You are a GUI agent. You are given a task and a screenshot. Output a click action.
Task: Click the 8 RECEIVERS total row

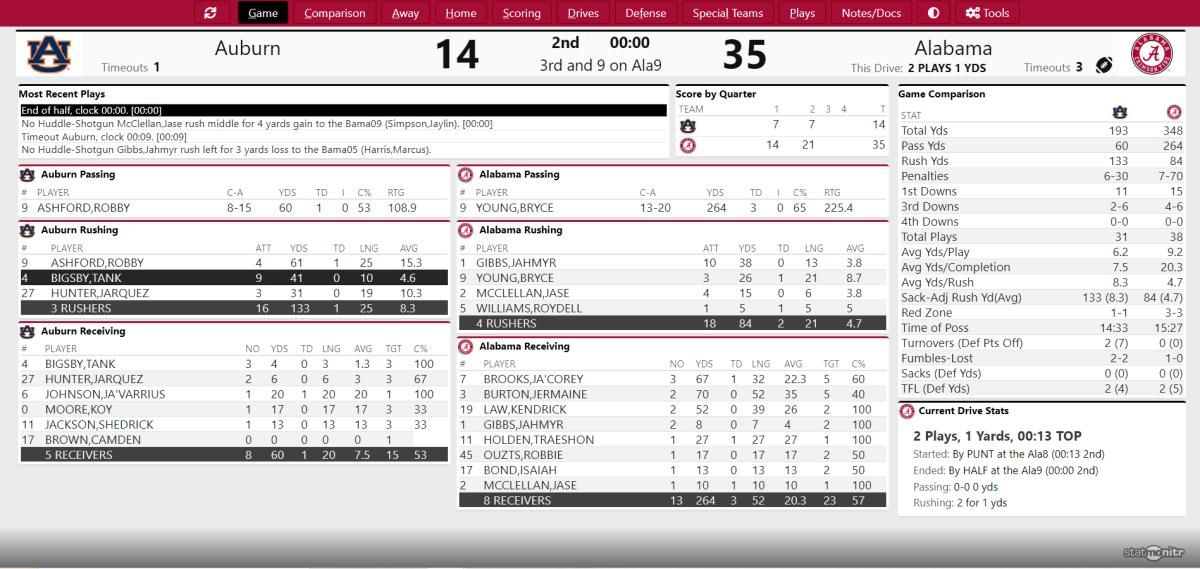click(673, 501)
